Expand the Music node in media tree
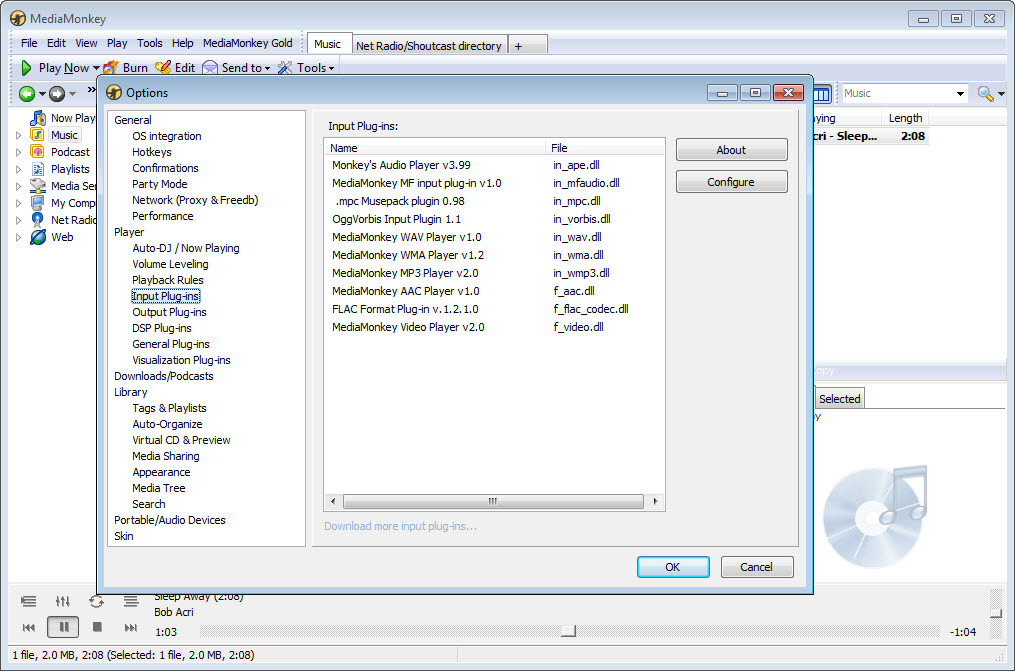 (18, 135)
